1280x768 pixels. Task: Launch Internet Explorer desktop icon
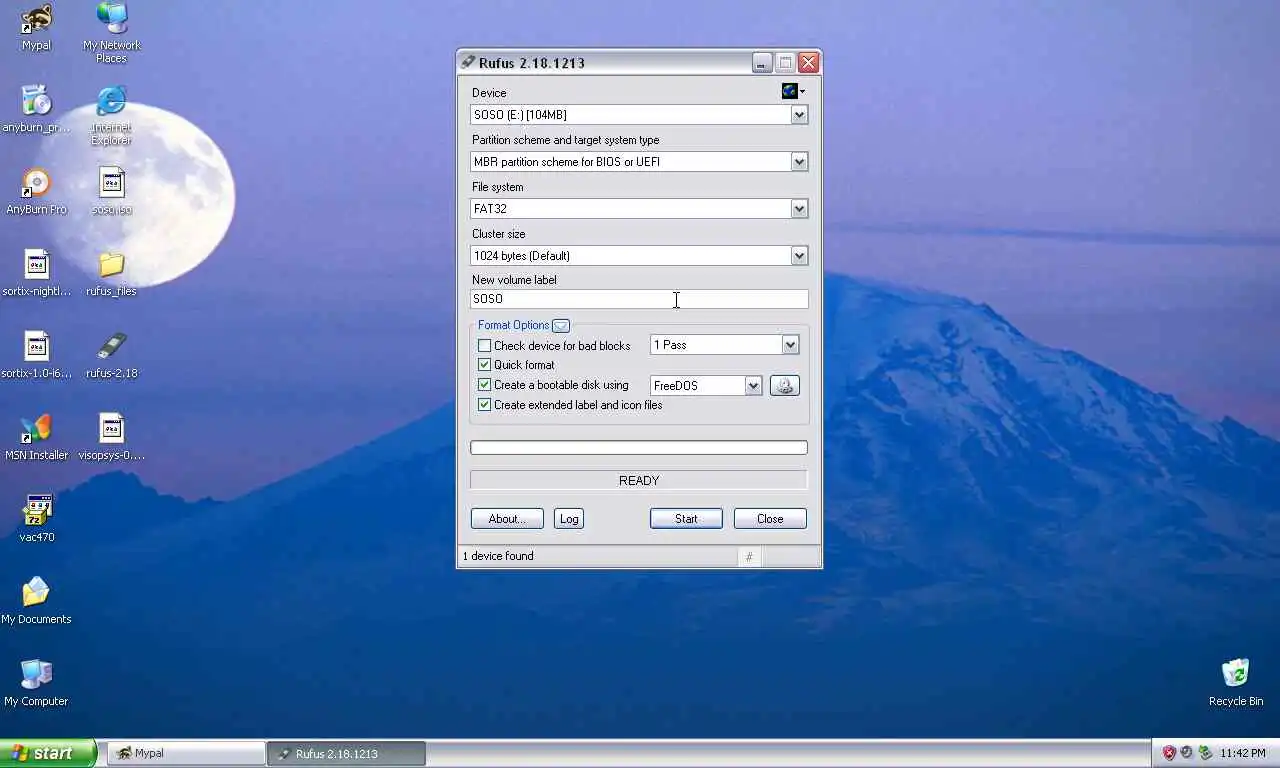tap(111, 115)
